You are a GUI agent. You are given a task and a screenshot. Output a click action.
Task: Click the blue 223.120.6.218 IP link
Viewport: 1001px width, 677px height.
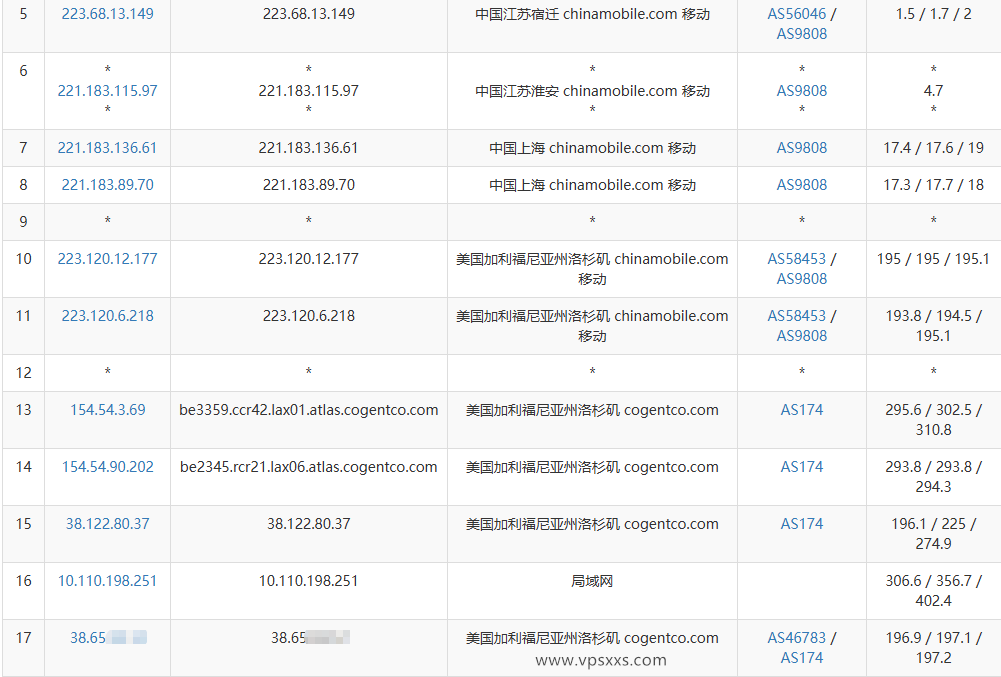pyautogui.click(x=107, y=315)
